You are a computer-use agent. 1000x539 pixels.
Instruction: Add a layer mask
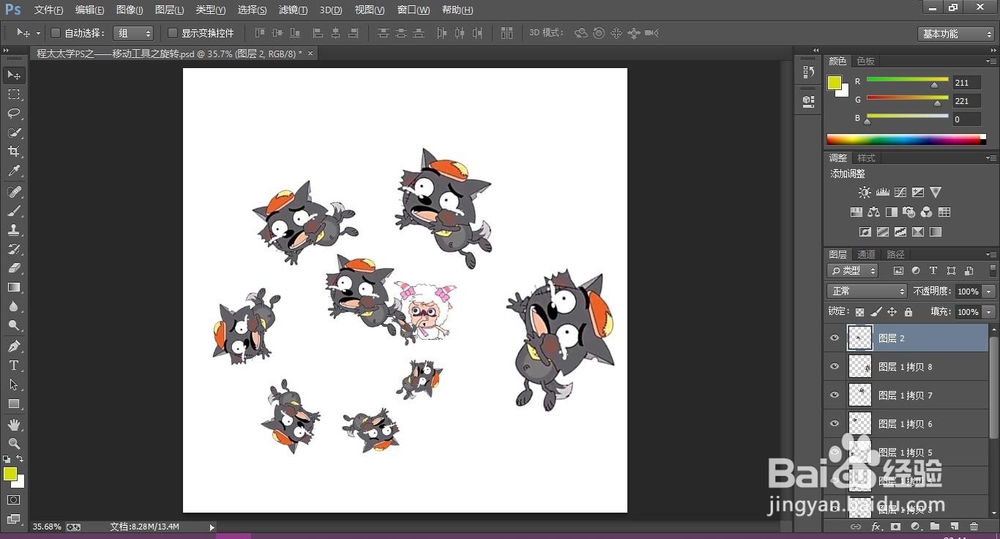895,526
